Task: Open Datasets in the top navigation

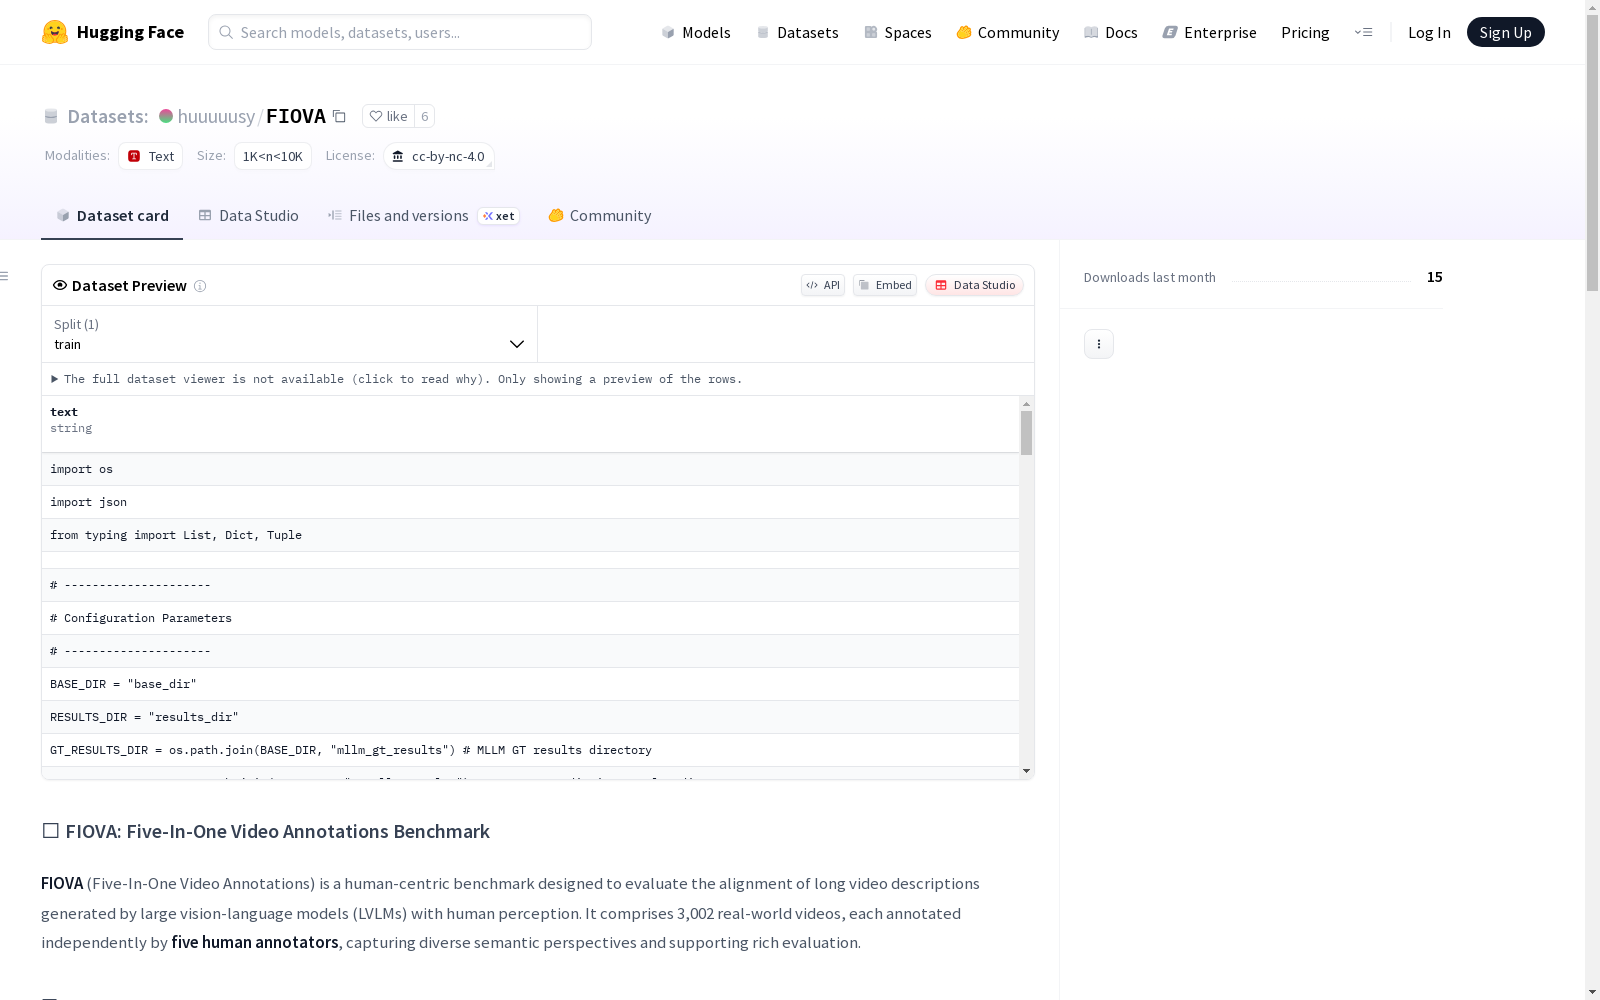Action: [797, 32]
